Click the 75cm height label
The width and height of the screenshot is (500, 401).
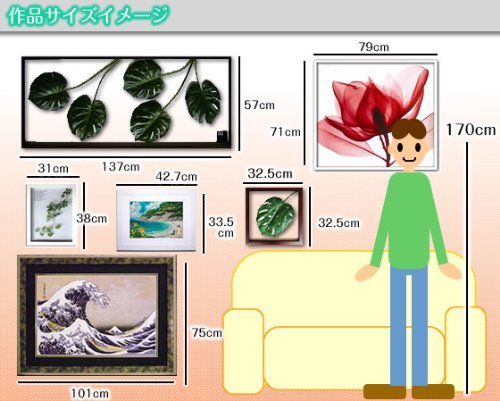207,332
